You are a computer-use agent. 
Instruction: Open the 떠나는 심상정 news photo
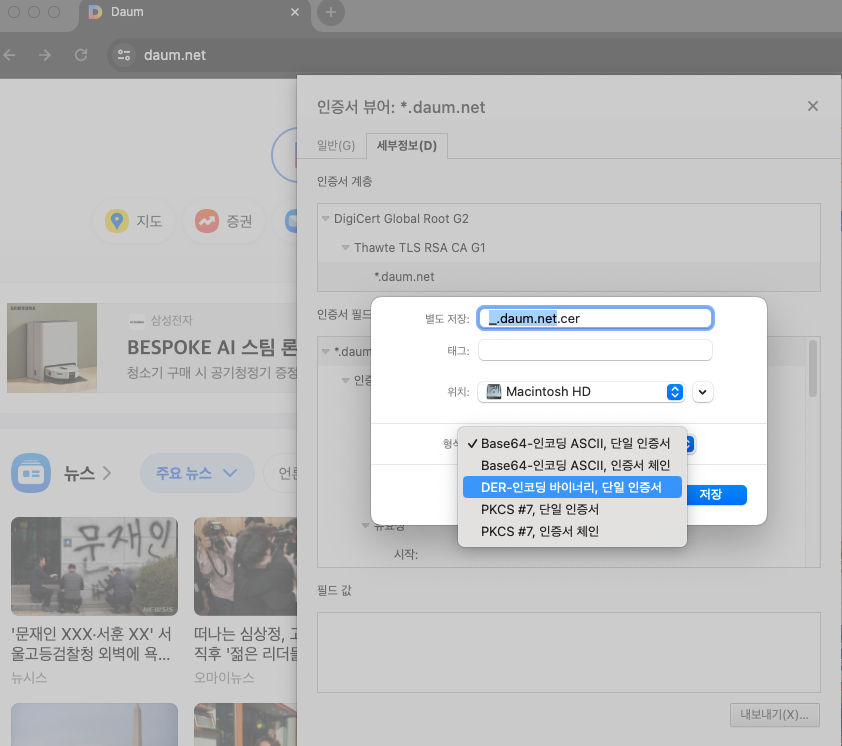coord(245,567)
